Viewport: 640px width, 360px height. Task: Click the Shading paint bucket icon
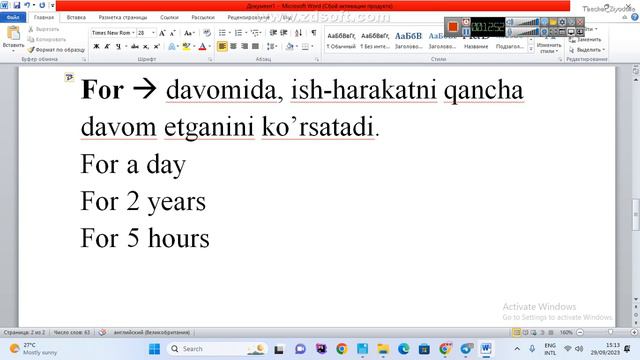tap(289, 47)
